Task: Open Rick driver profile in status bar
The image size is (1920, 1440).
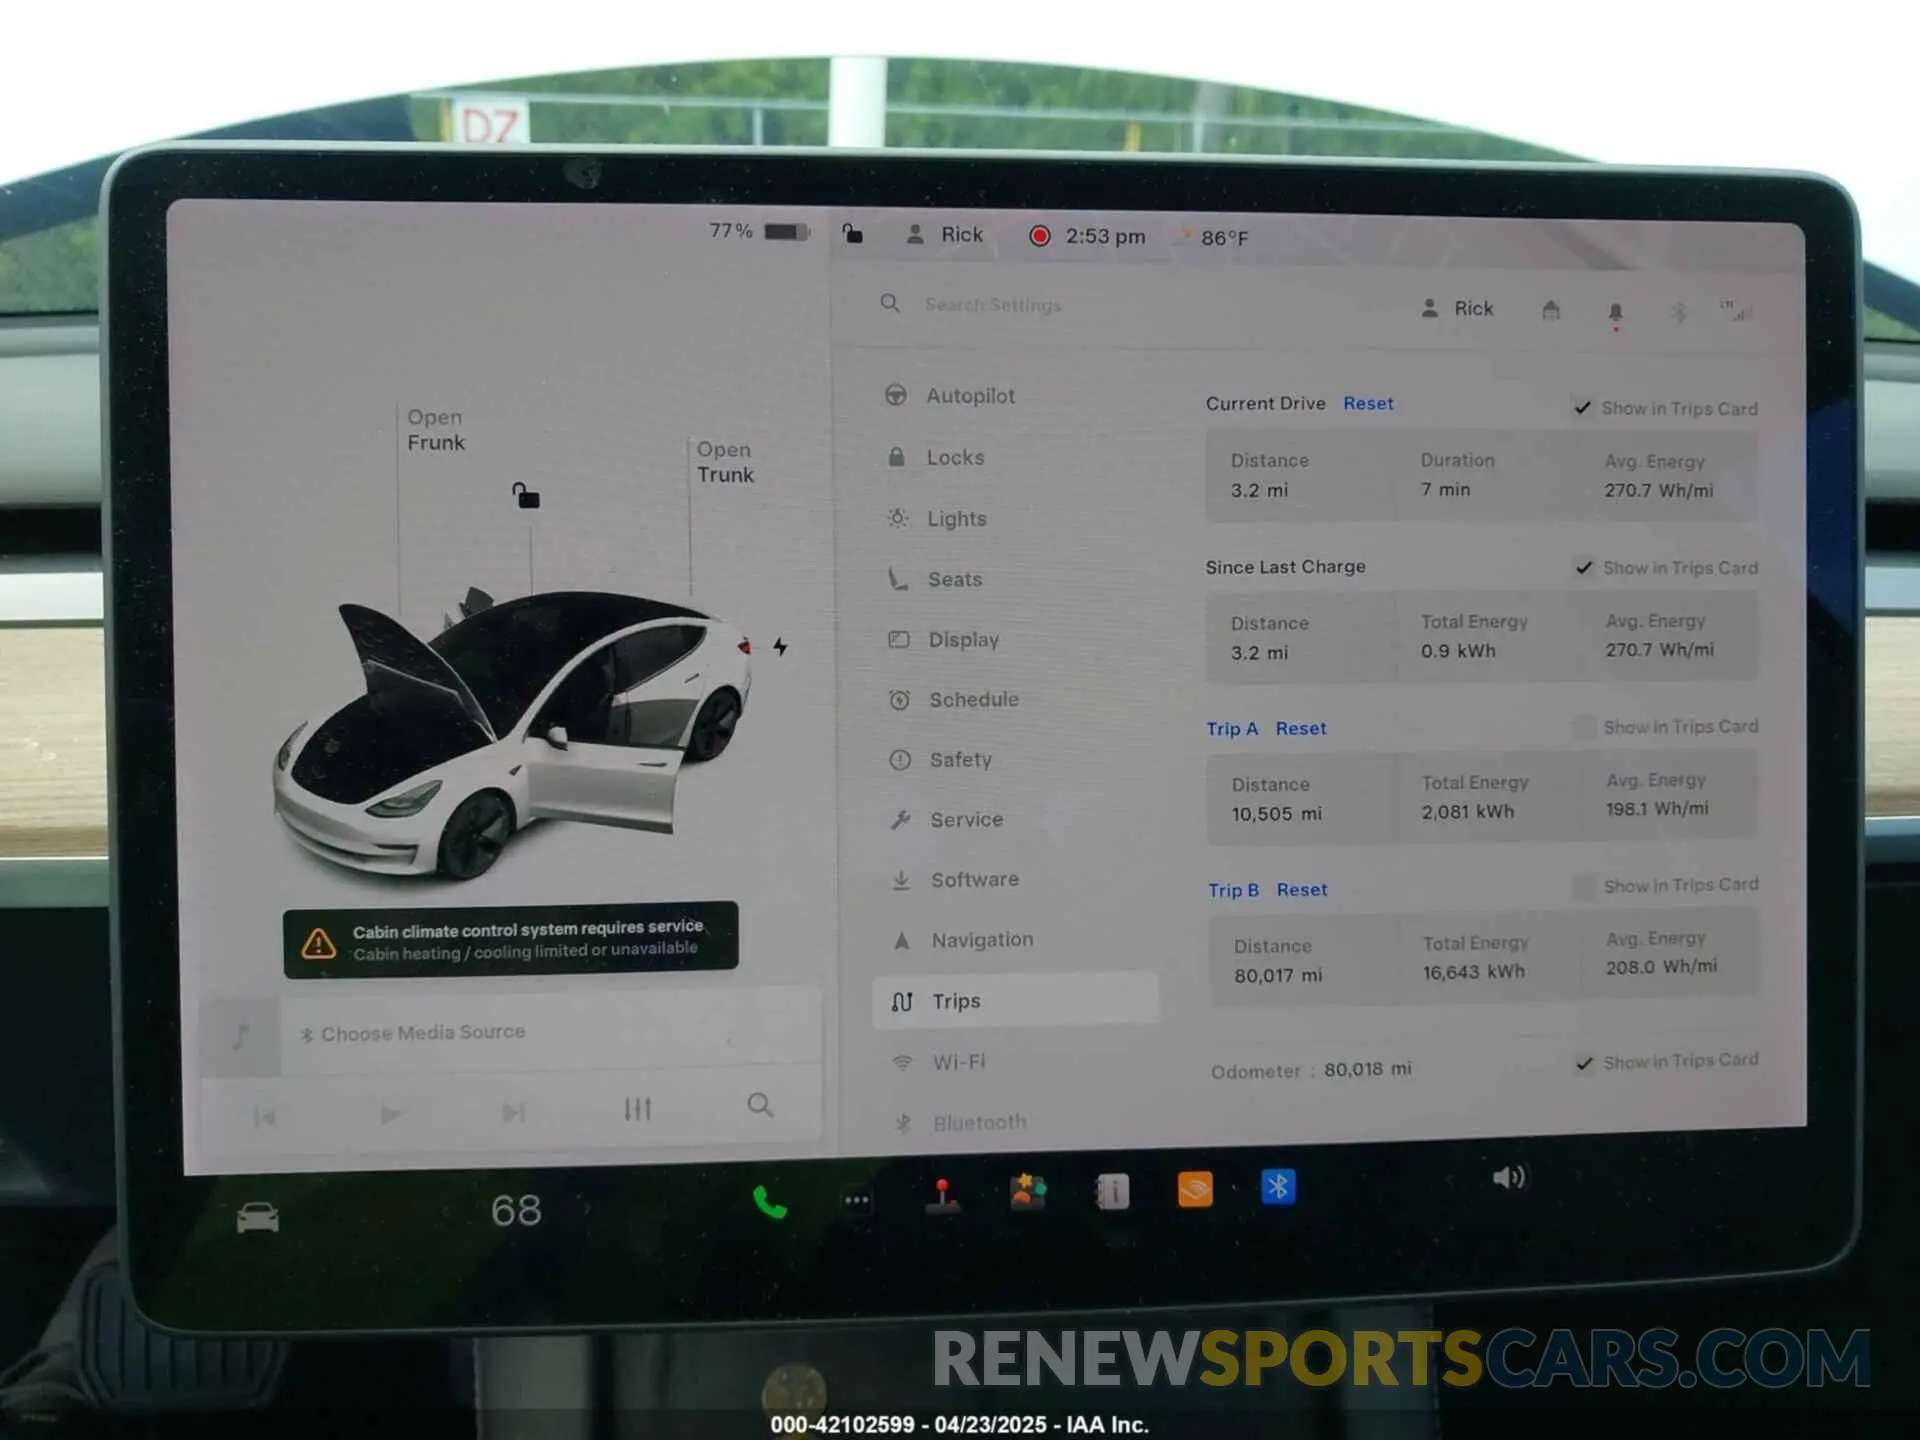Action: 945,234
